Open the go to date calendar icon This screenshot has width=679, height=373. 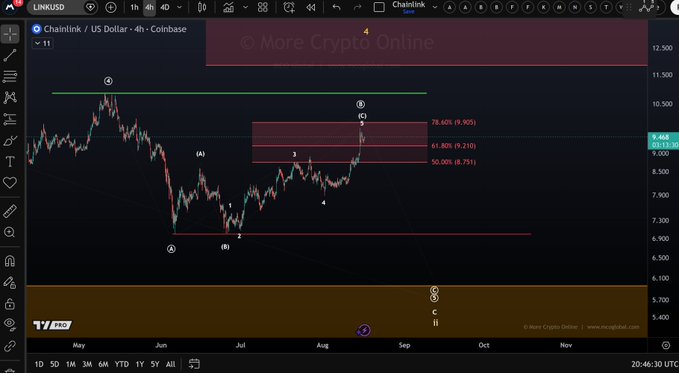pos(194,364)
